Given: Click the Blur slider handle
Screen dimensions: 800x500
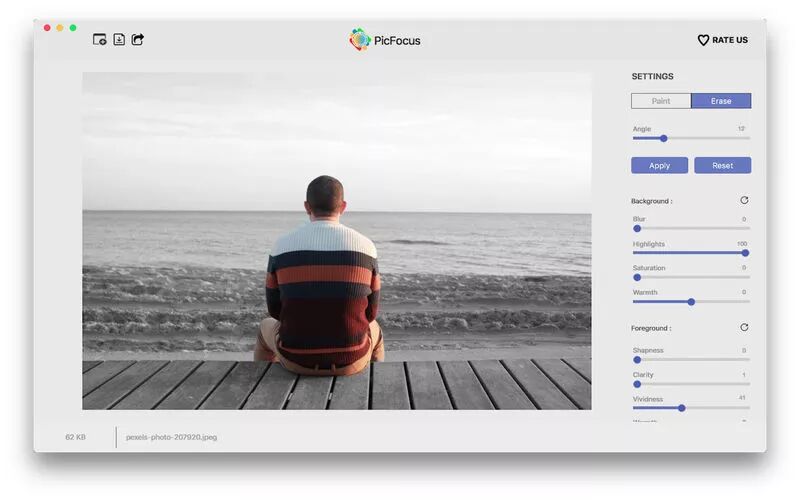Looking at the screenshot, I should pos(637,229).
